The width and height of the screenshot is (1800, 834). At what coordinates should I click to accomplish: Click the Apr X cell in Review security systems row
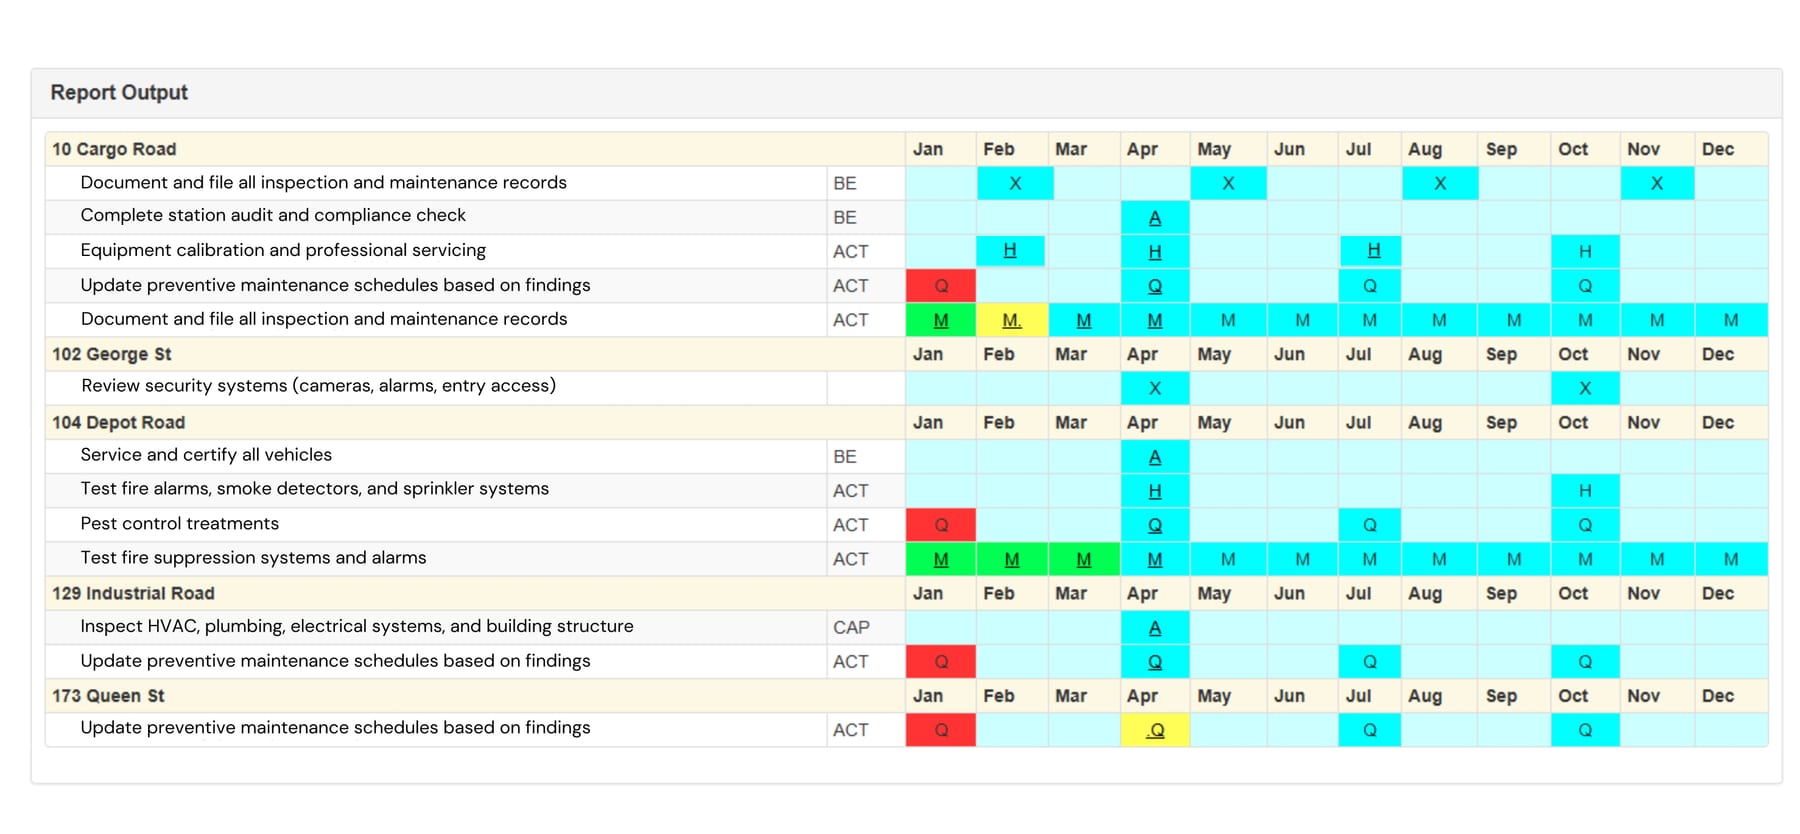click(x=1155, y=388)
